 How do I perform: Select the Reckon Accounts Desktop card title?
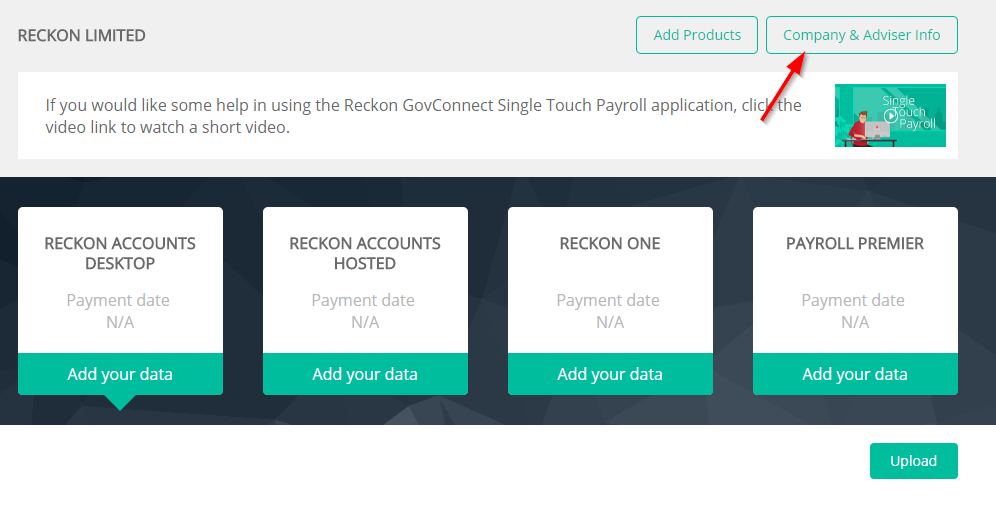click(x=120, y=253)
